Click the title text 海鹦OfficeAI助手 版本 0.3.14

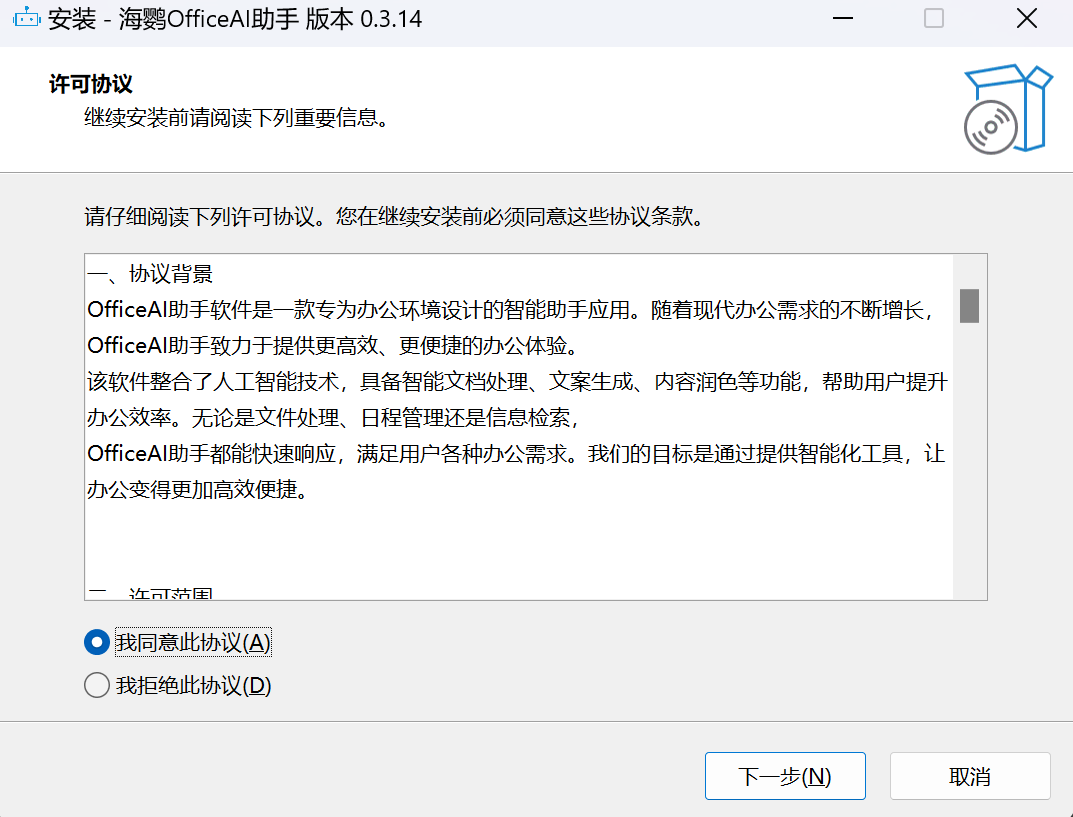[x=270, y=18]
